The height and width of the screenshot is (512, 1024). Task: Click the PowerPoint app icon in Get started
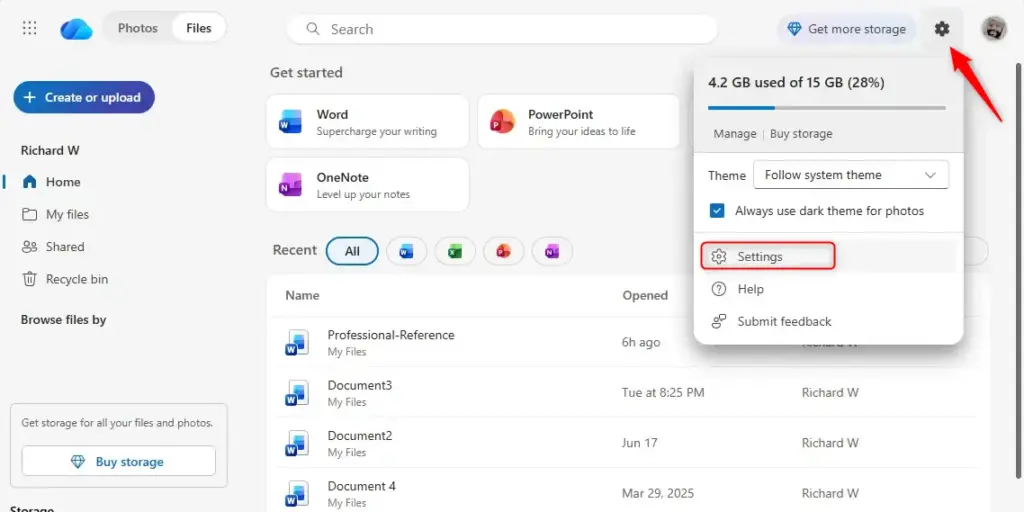502,122
